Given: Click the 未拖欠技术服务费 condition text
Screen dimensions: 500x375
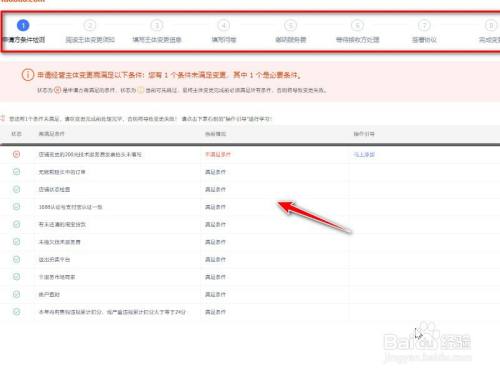Looking at the screenshot, I should click(x=60, y=242).
